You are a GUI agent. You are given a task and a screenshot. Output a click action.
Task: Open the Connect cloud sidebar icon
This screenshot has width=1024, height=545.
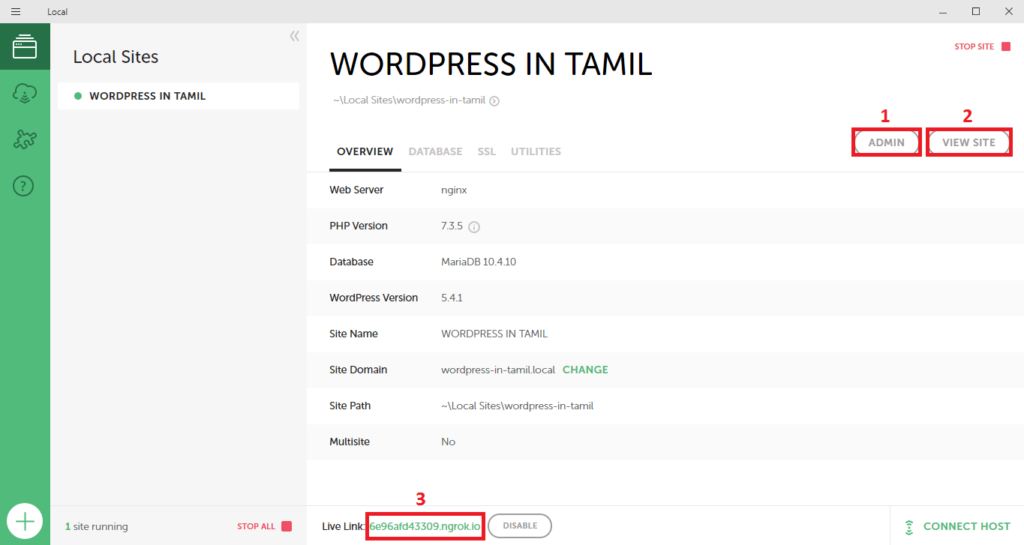coord(25,93)
